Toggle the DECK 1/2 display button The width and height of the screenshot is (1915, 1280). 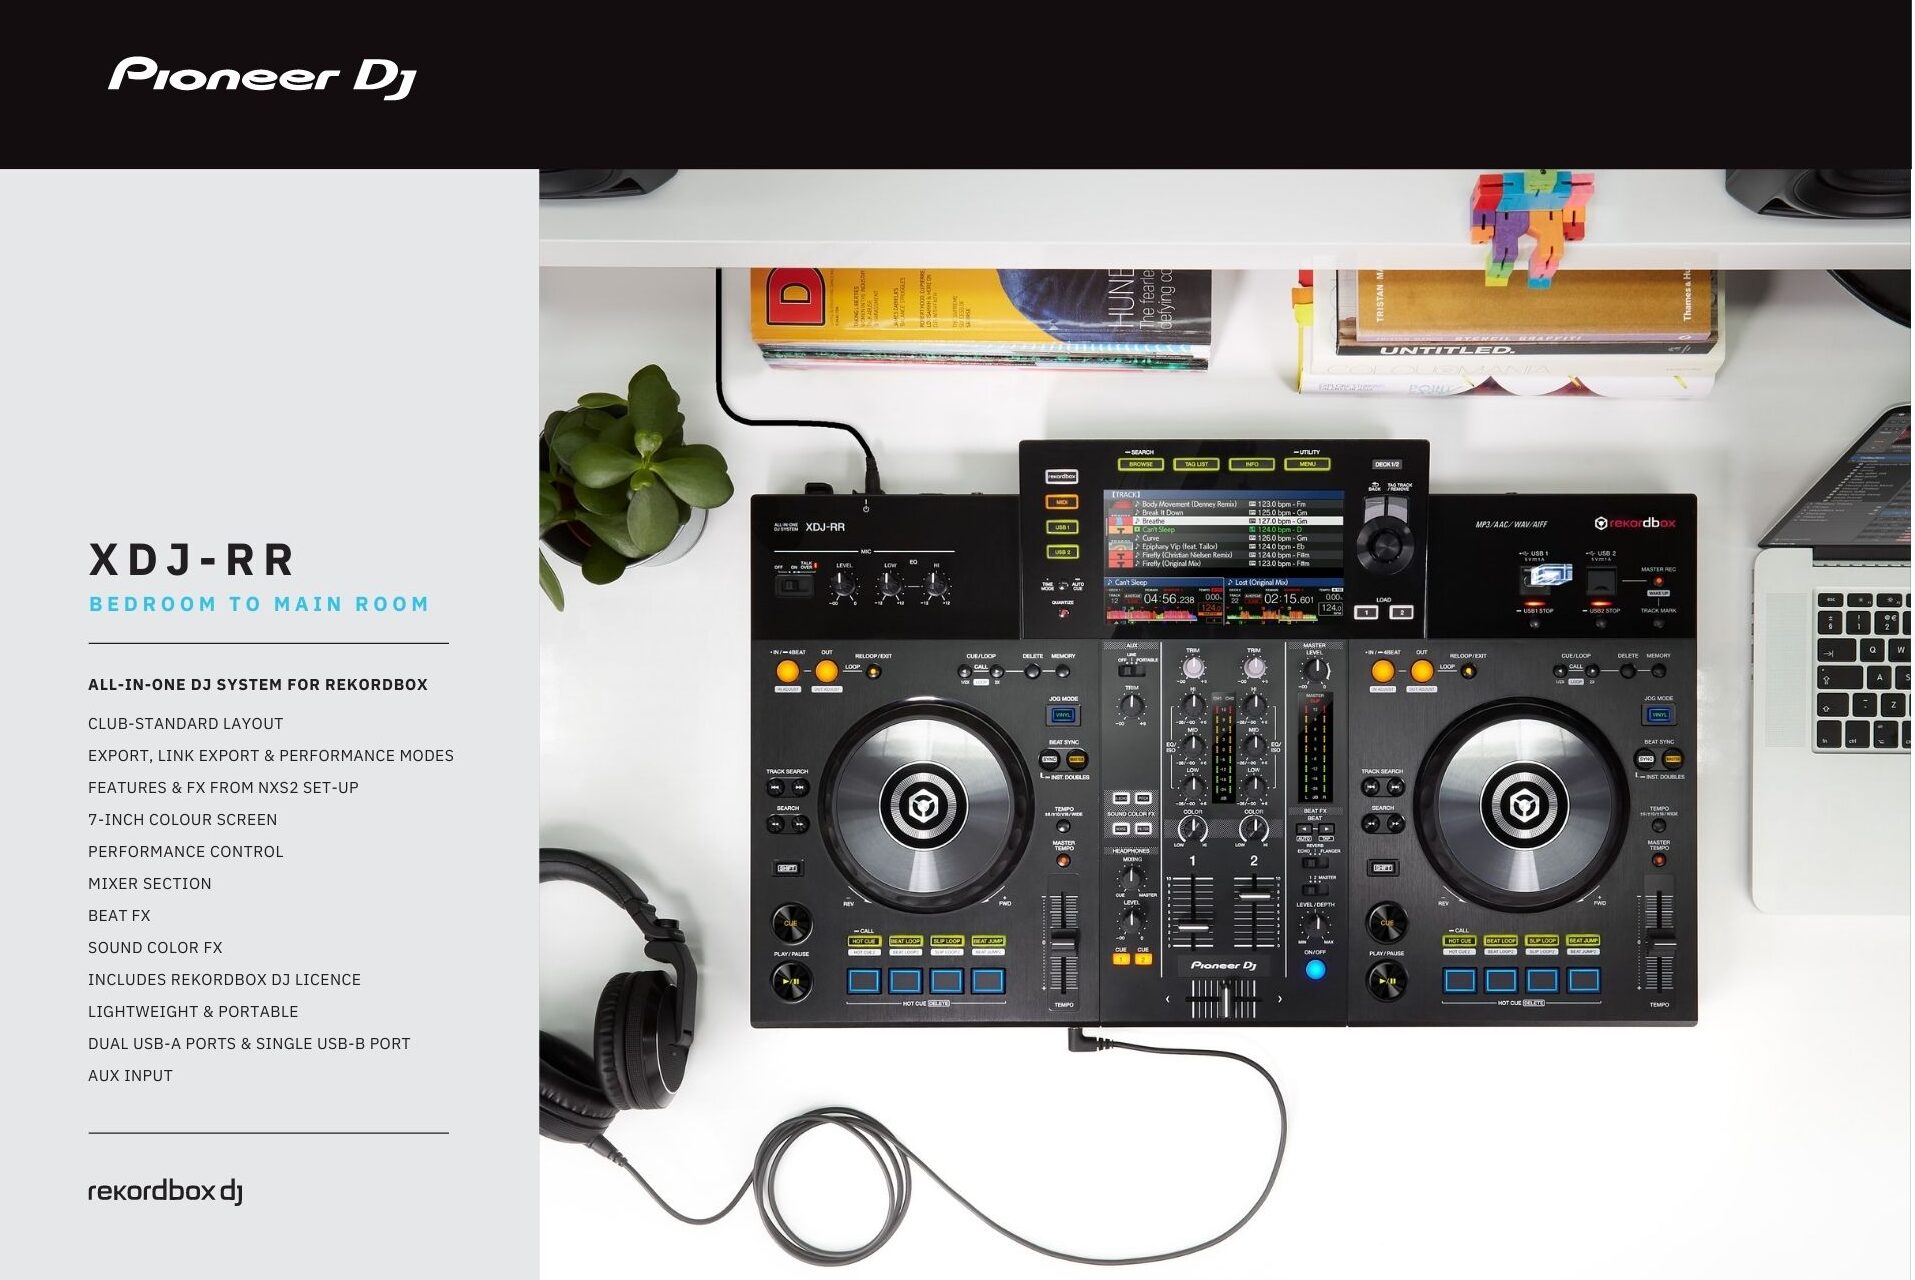(x=1387, y=465)
